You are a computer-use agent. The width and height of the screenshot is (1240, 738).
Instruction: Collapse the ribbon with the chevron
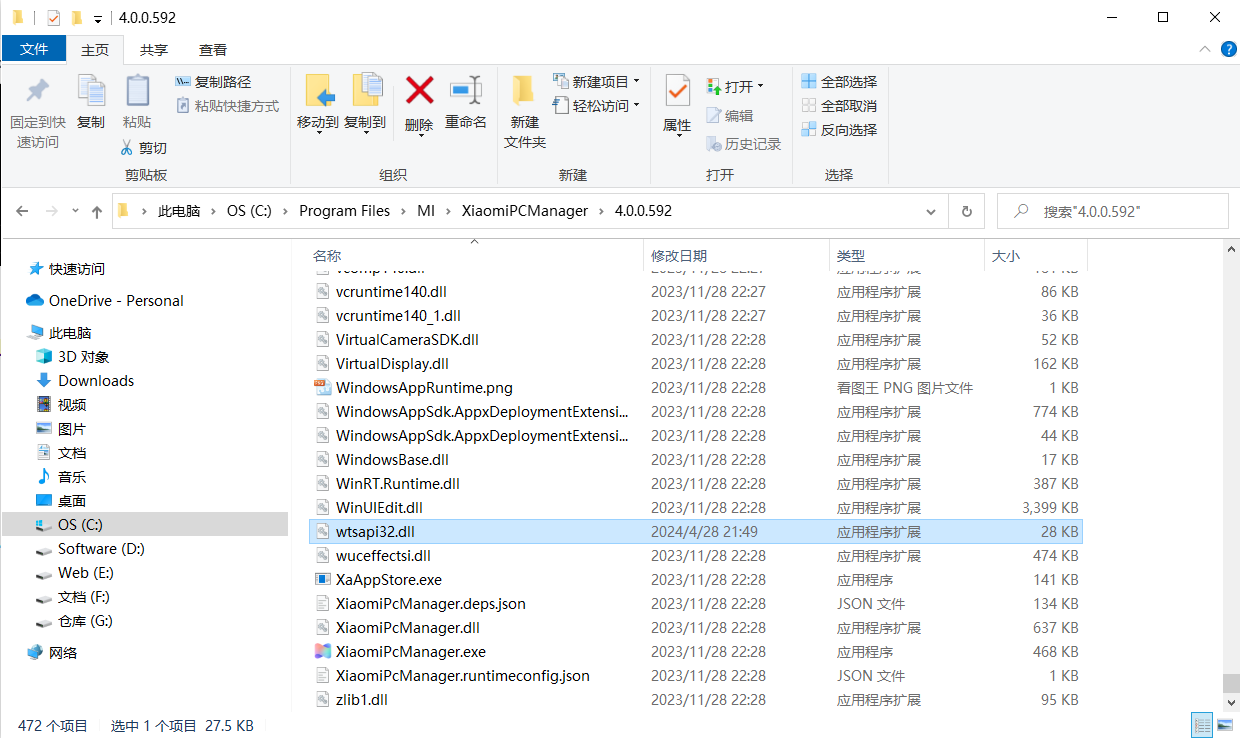point(1204,49)
